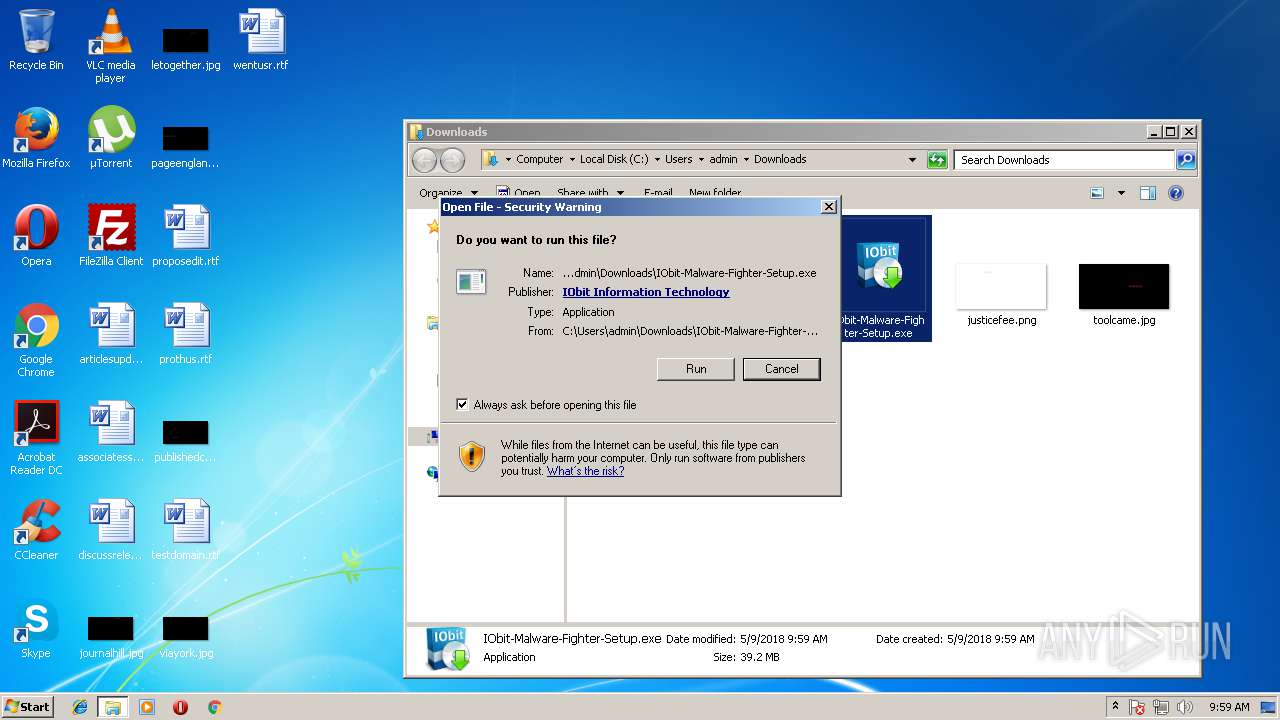The width and height of the screenshot is (1280, 720).
Task: Select VLC media player desktop shortcut
Action: (111, 46)
